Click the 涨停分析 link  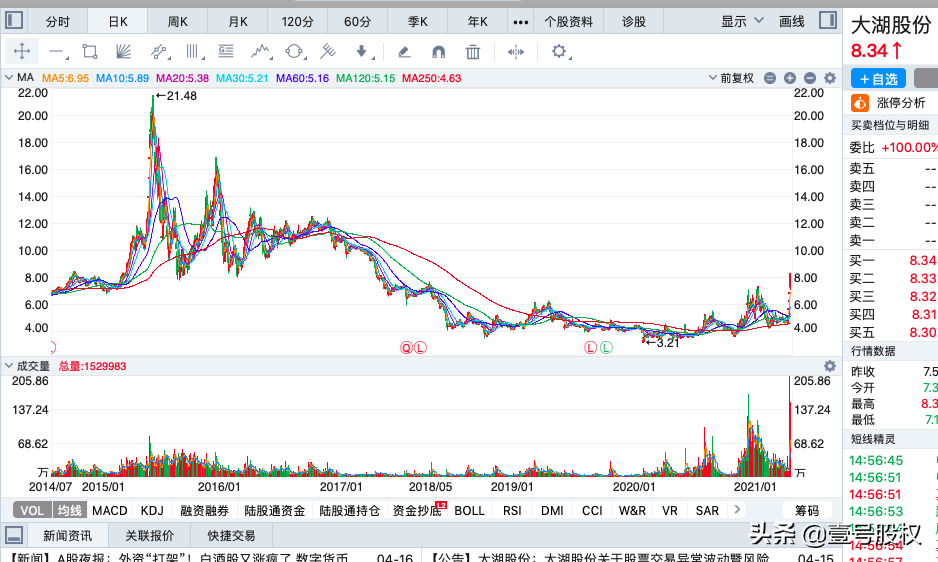[x=901, y=103]
